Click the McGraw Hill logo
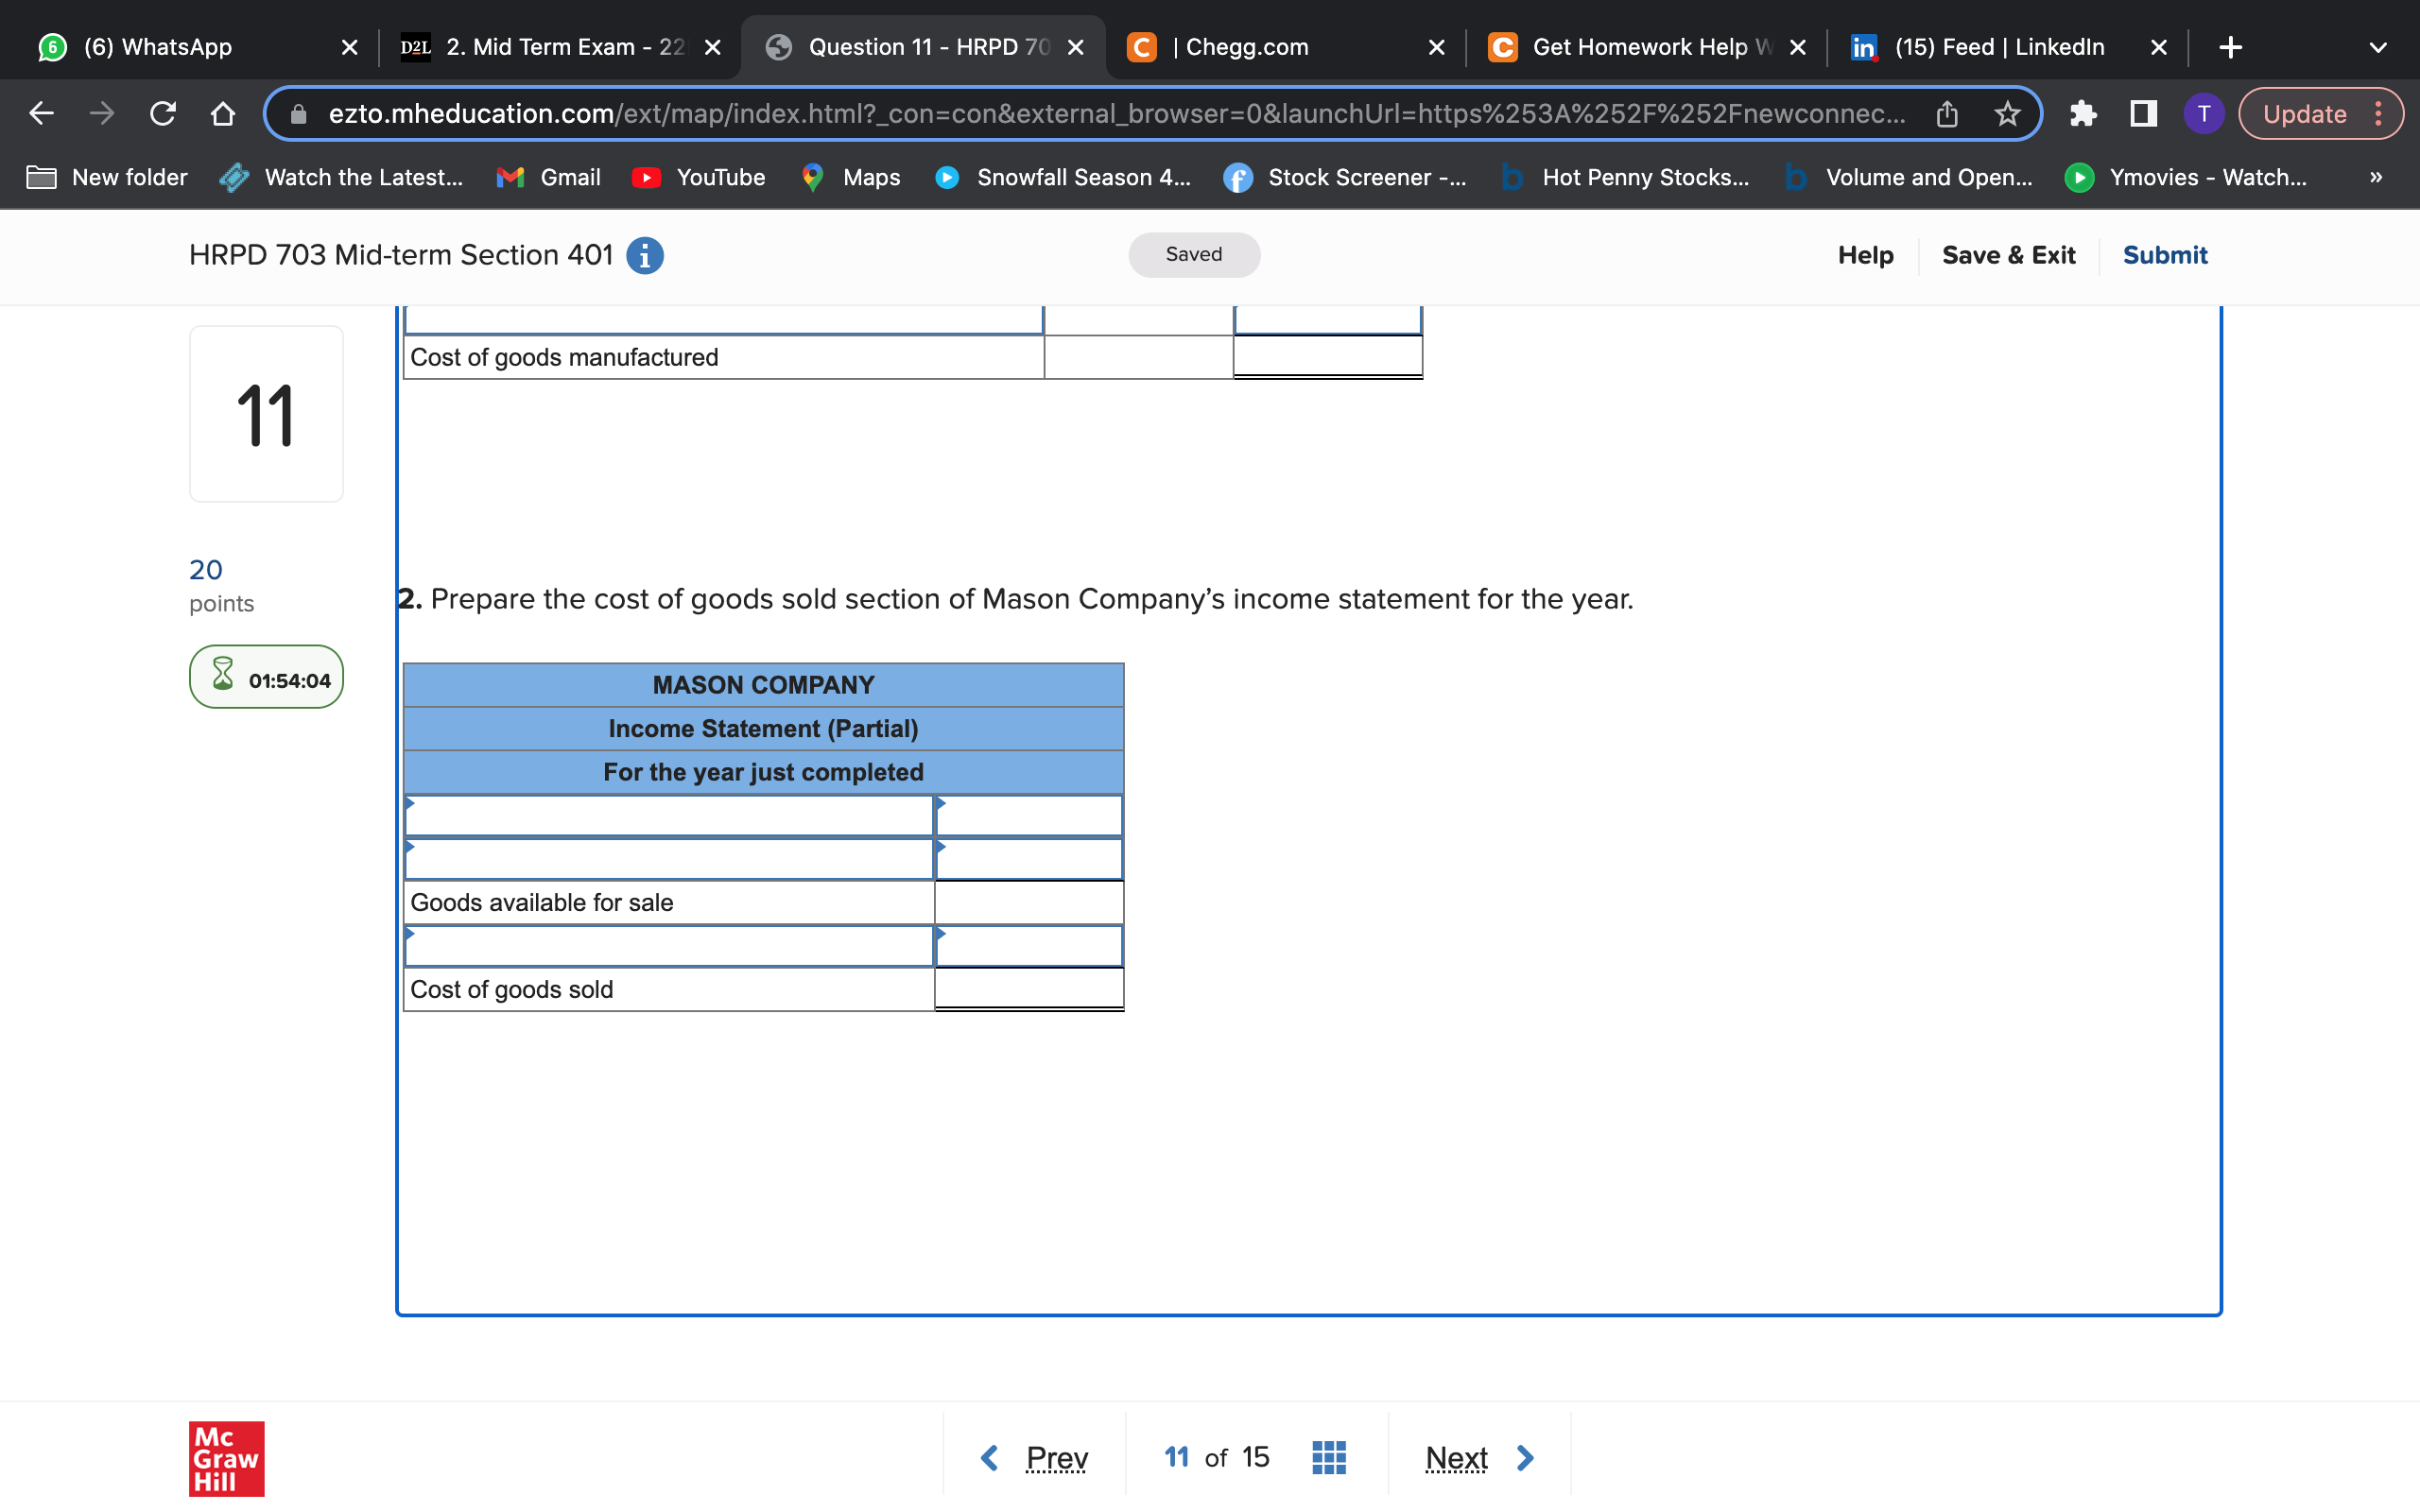 (225, 1458)
